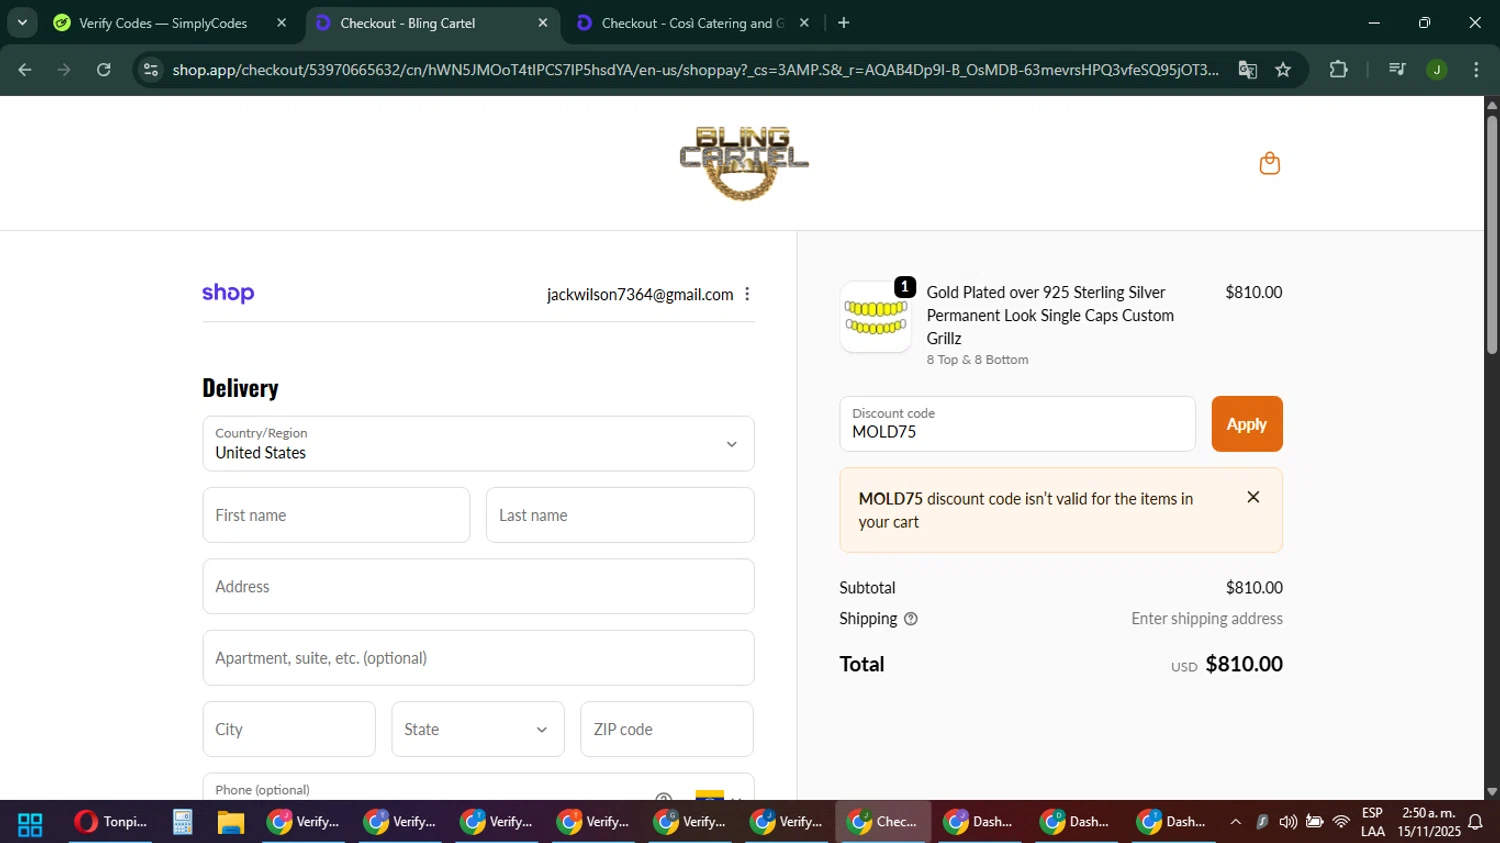1500x843 pixels.
Task: View site information icon in address bar
Action: click(x=150, y=70)
